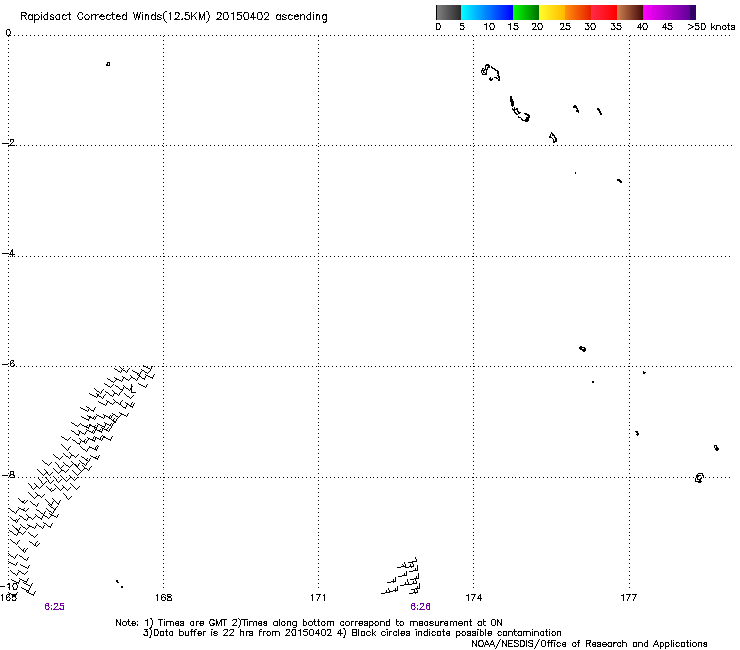740x650 pixels.
Task: Click the green 15-20 knots legend segment
Action: [x=526, y=12]
